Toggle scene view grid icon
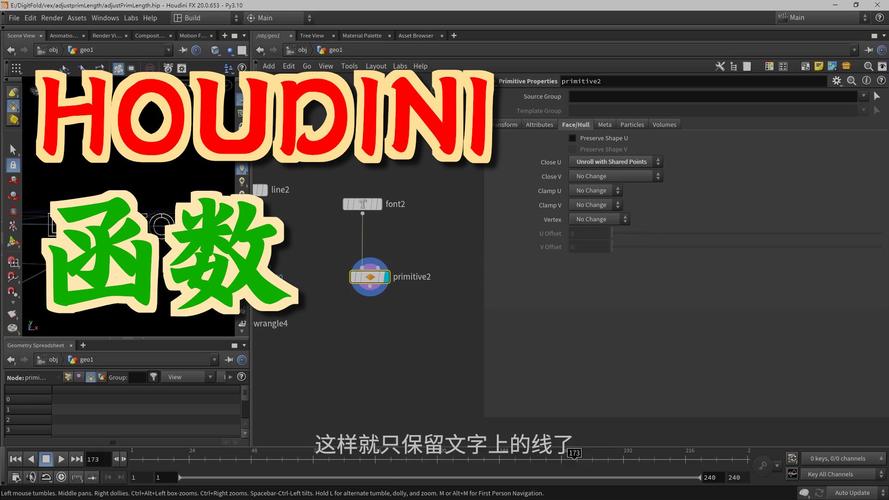The image size is (889, 500). coord(16,69)
